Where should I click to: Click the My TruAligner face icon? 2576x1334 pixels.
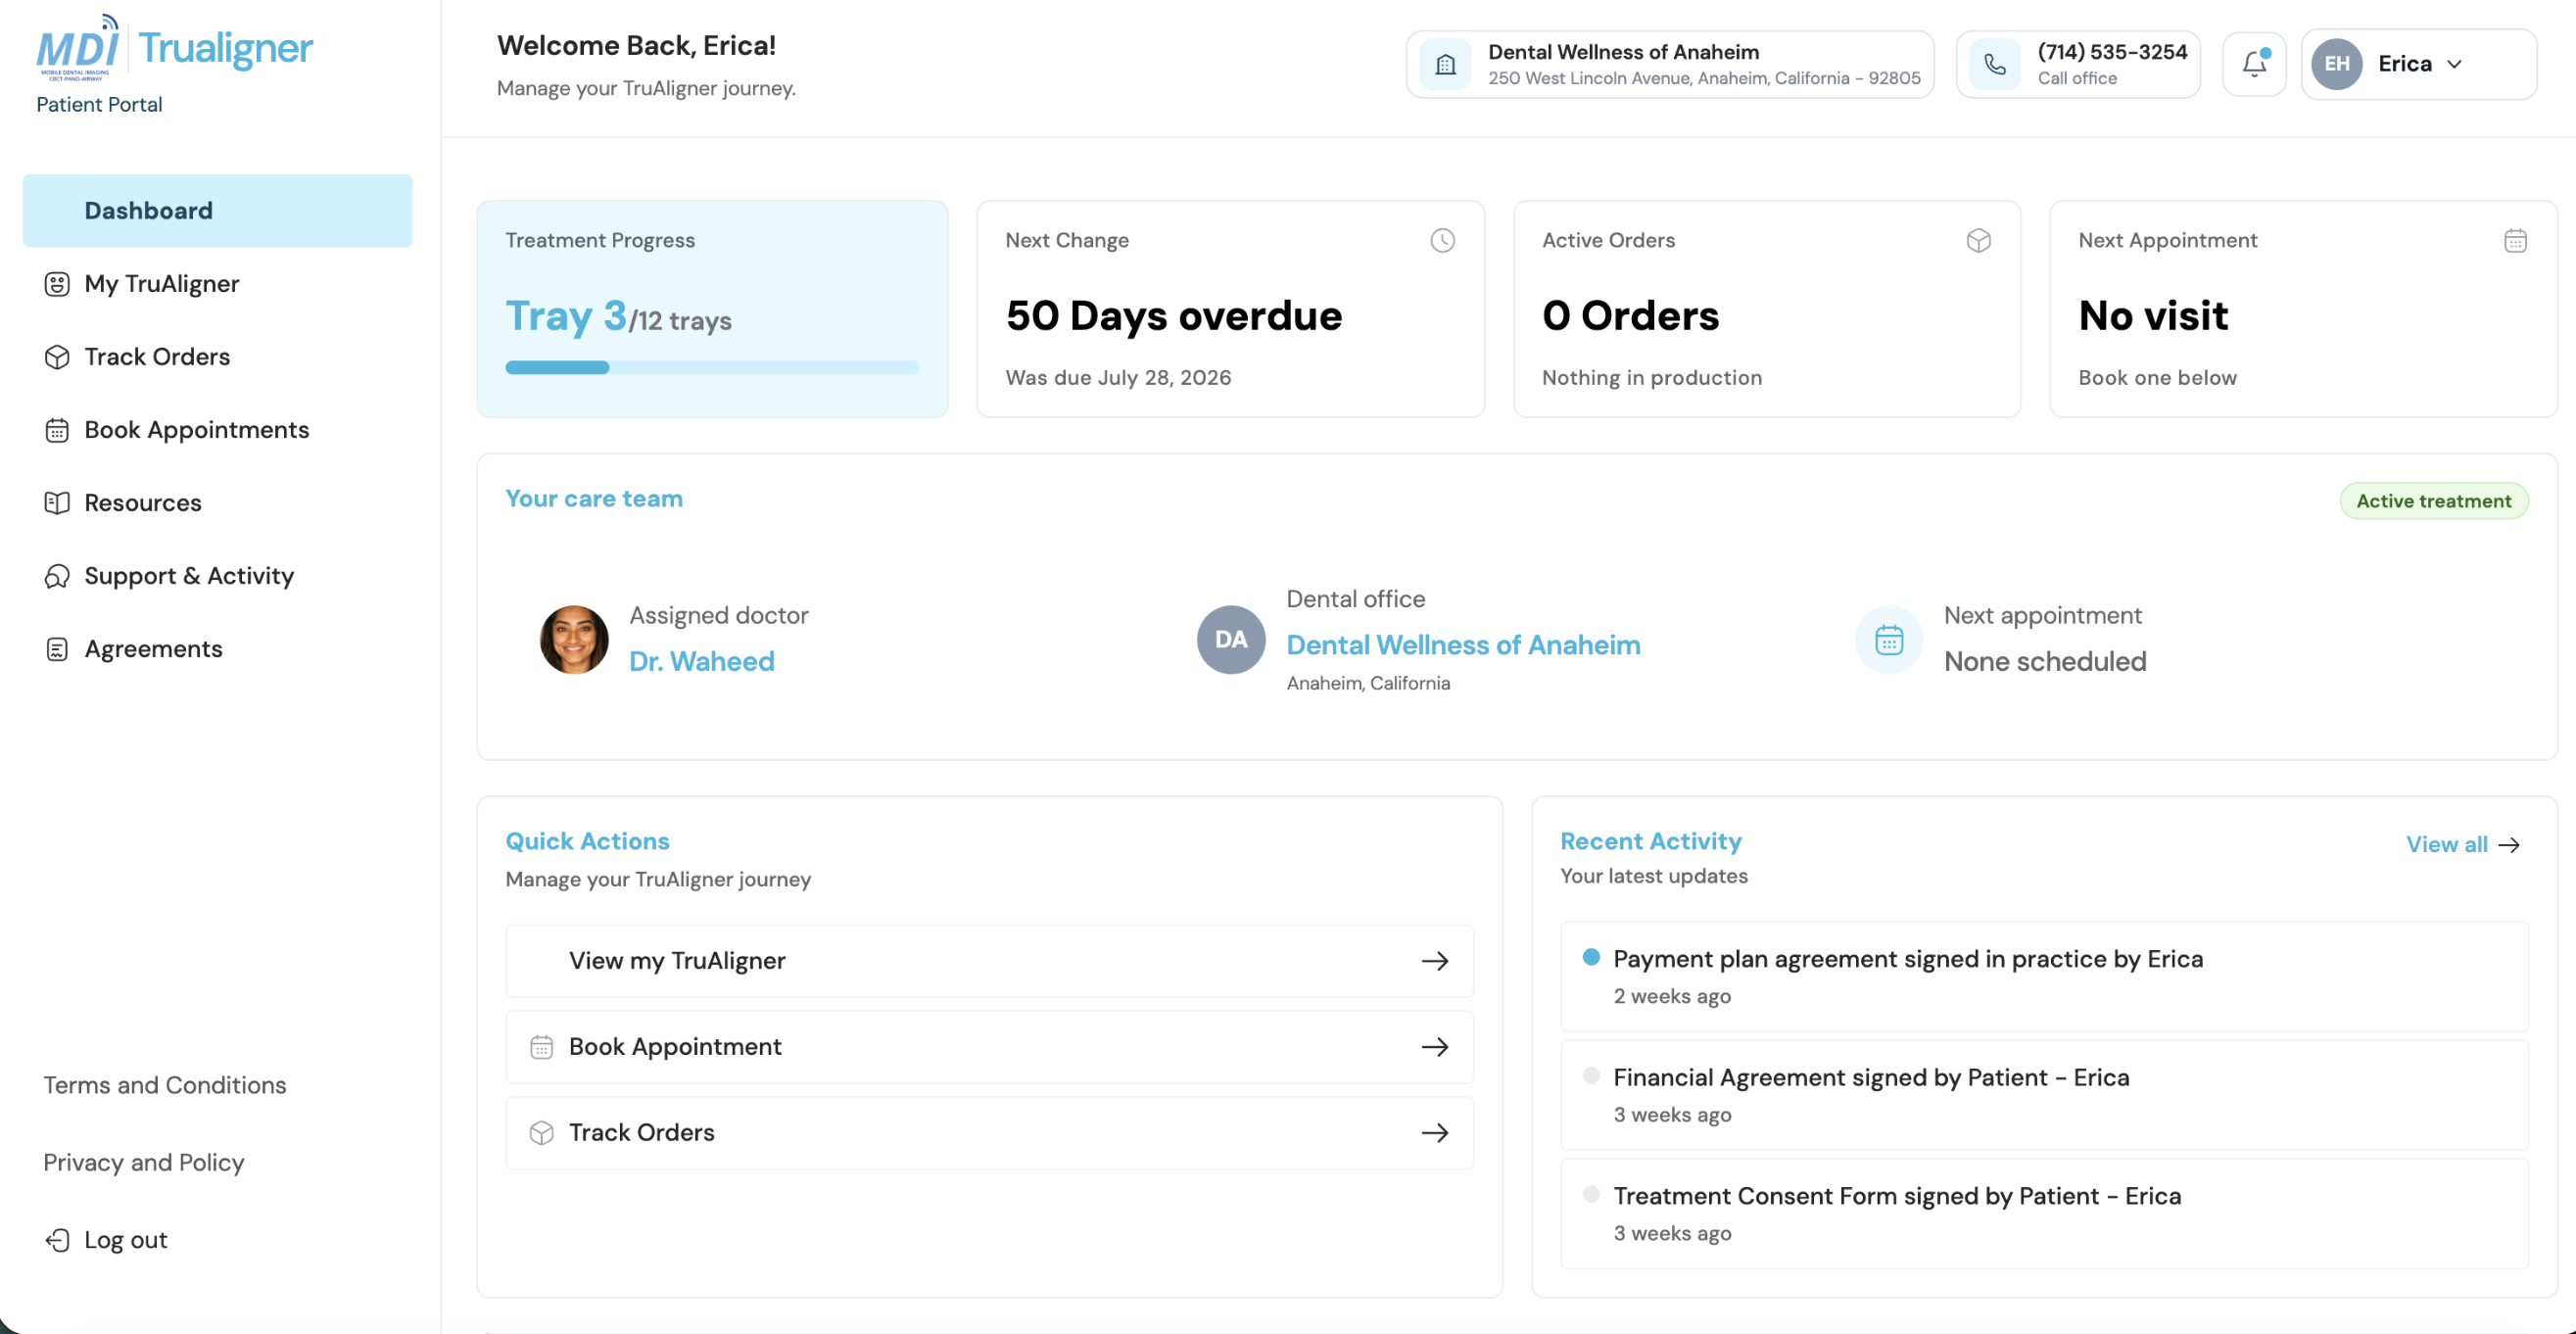click(x=57, y=284)
